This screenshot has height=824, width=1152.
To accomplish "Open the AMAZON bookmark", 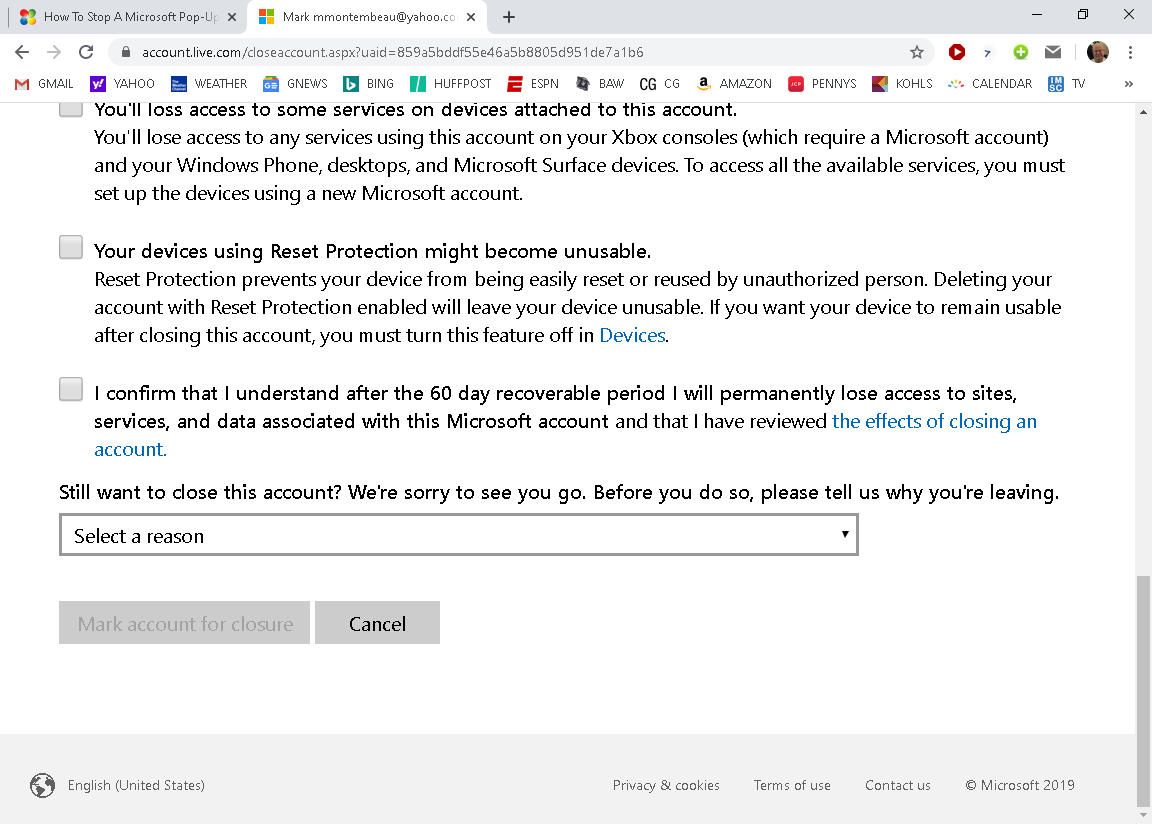I will click(x=733, y=84).
